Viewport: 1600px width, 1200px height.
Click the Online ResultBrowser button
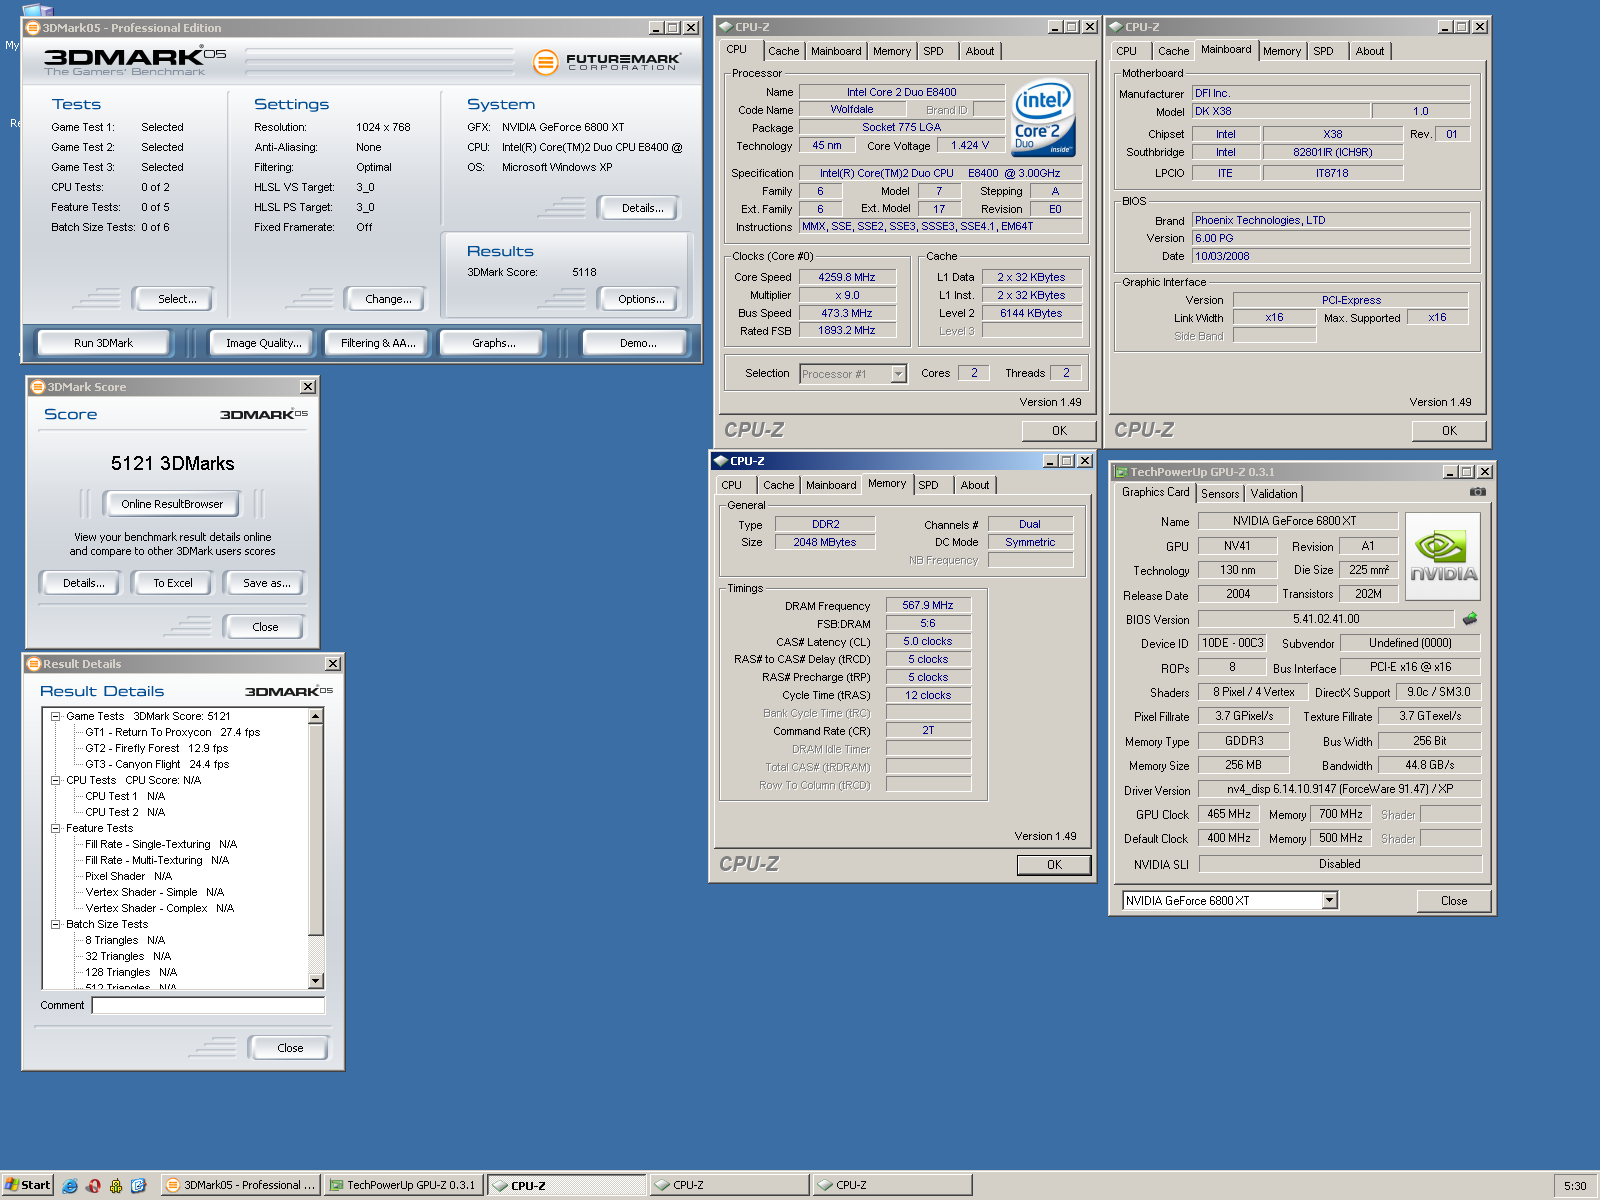(172, 504)
